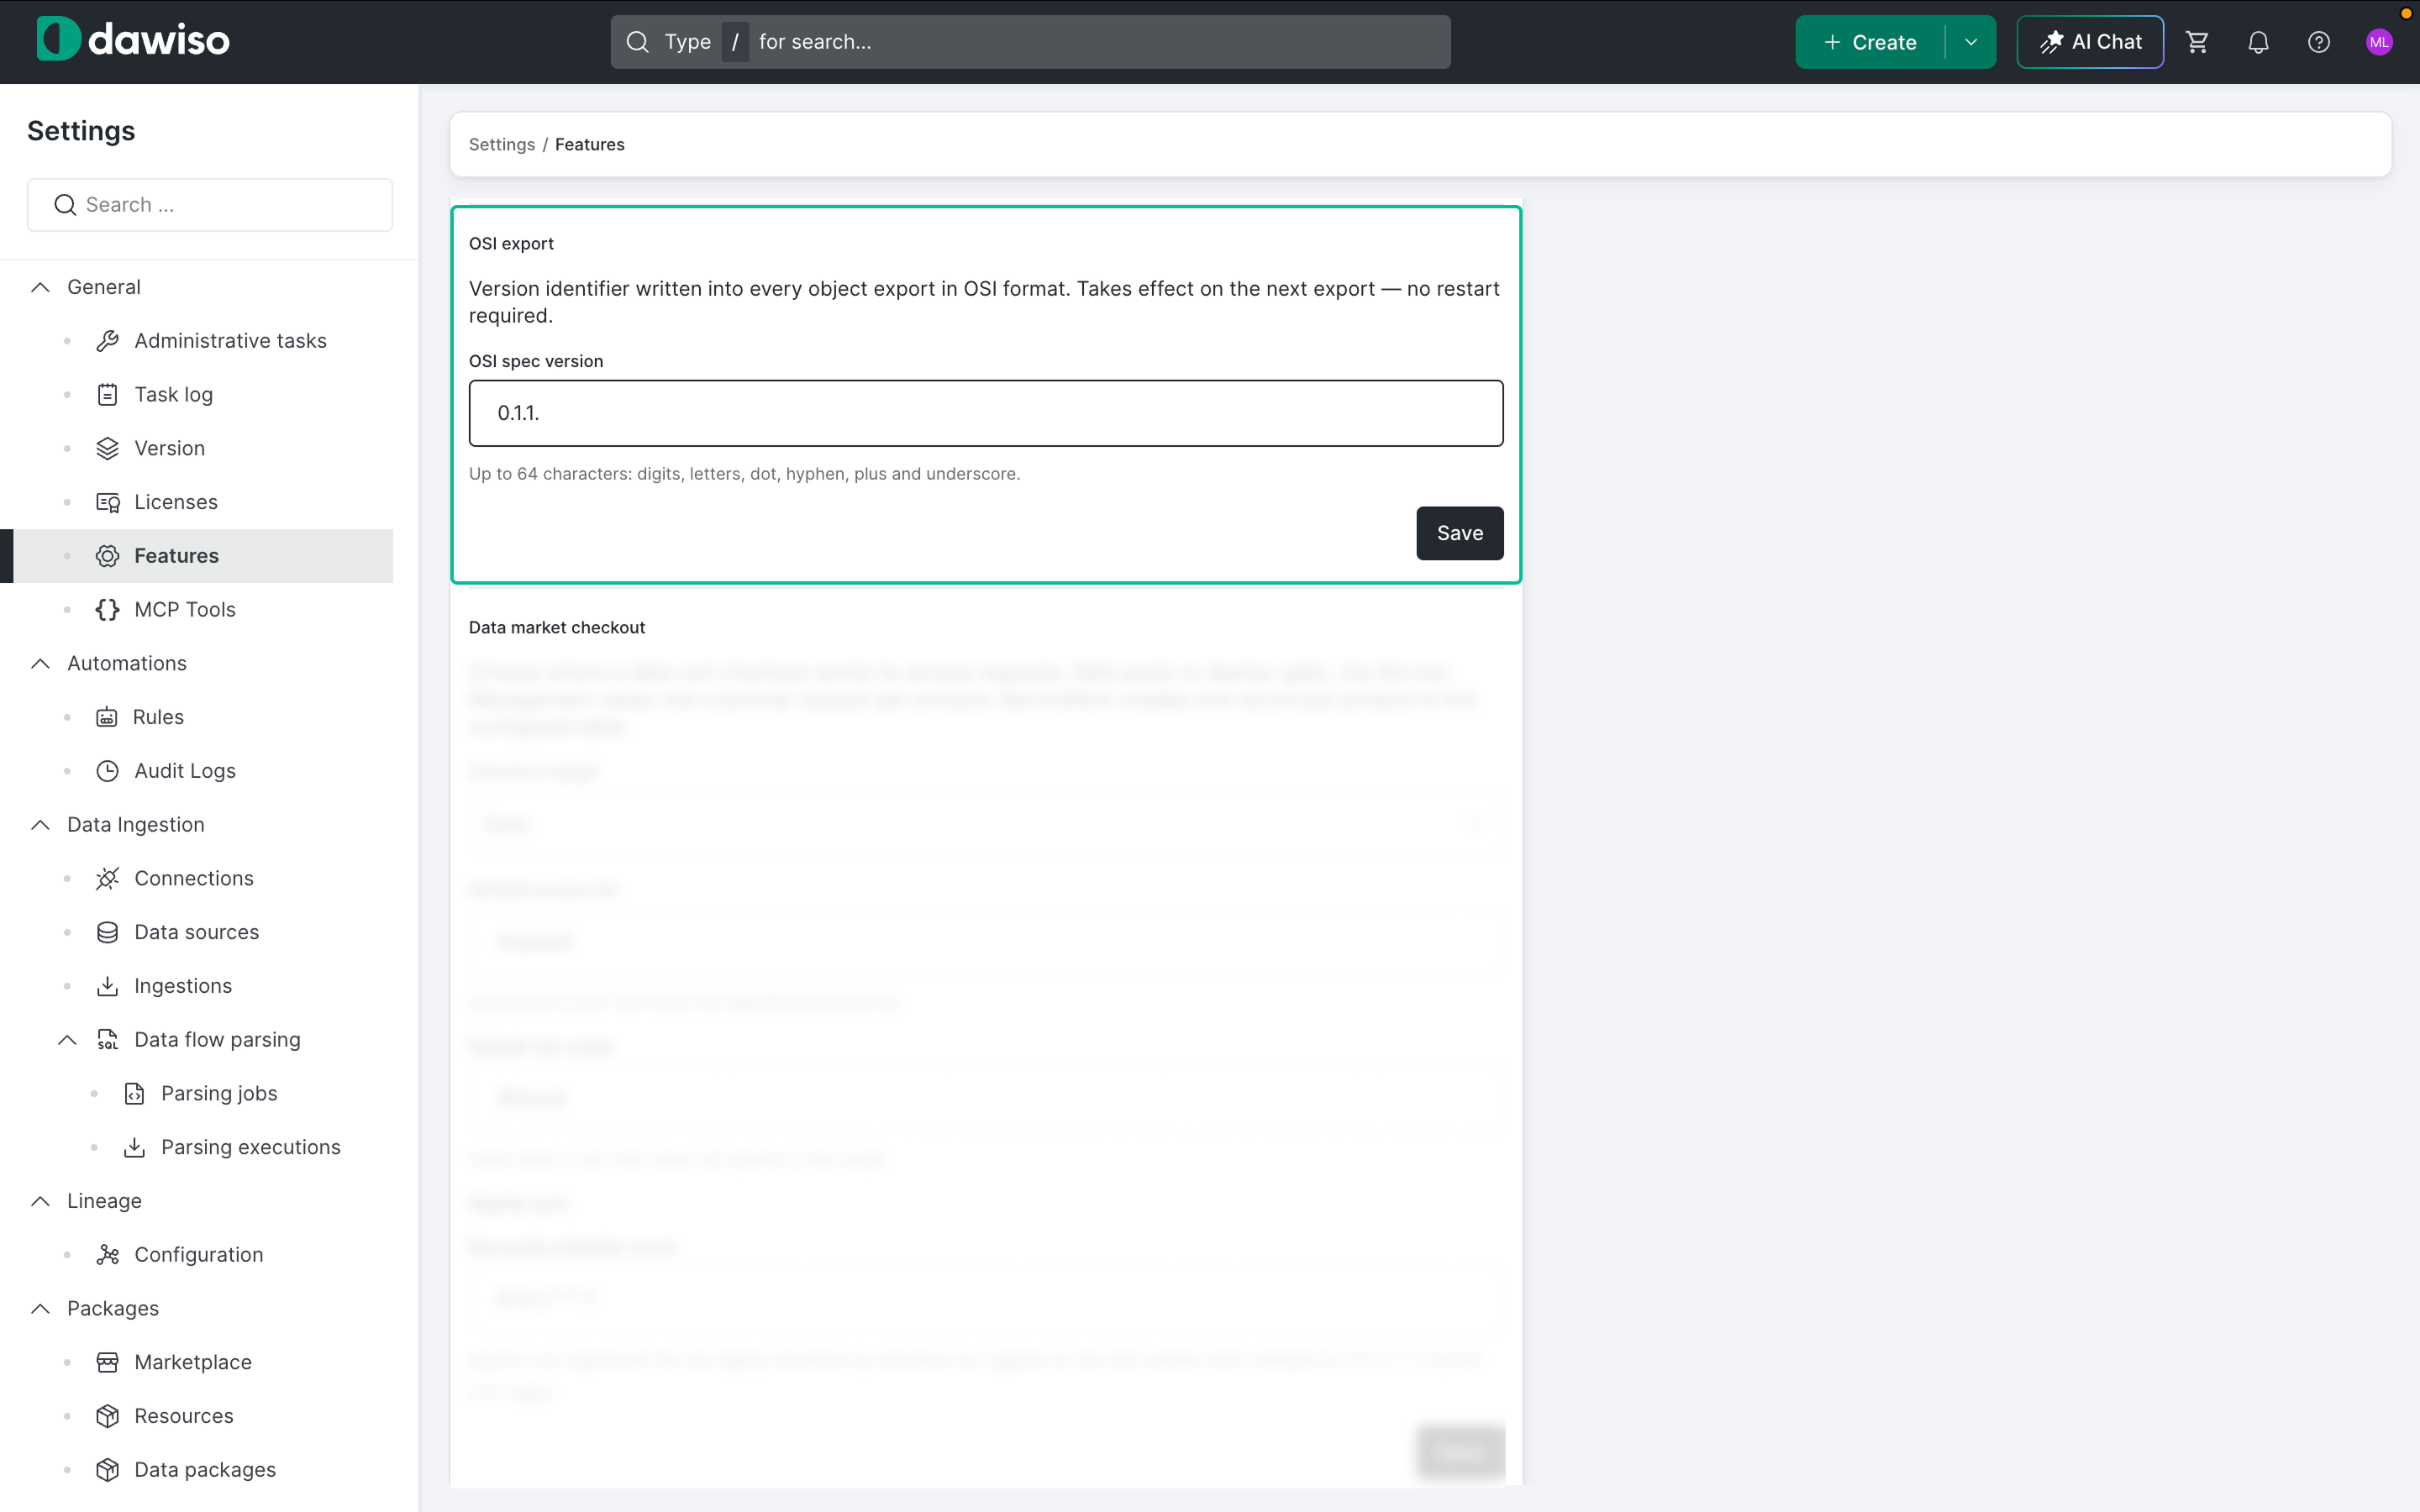Collapse the Packages section
2420x1512 pixels.
40,1309
